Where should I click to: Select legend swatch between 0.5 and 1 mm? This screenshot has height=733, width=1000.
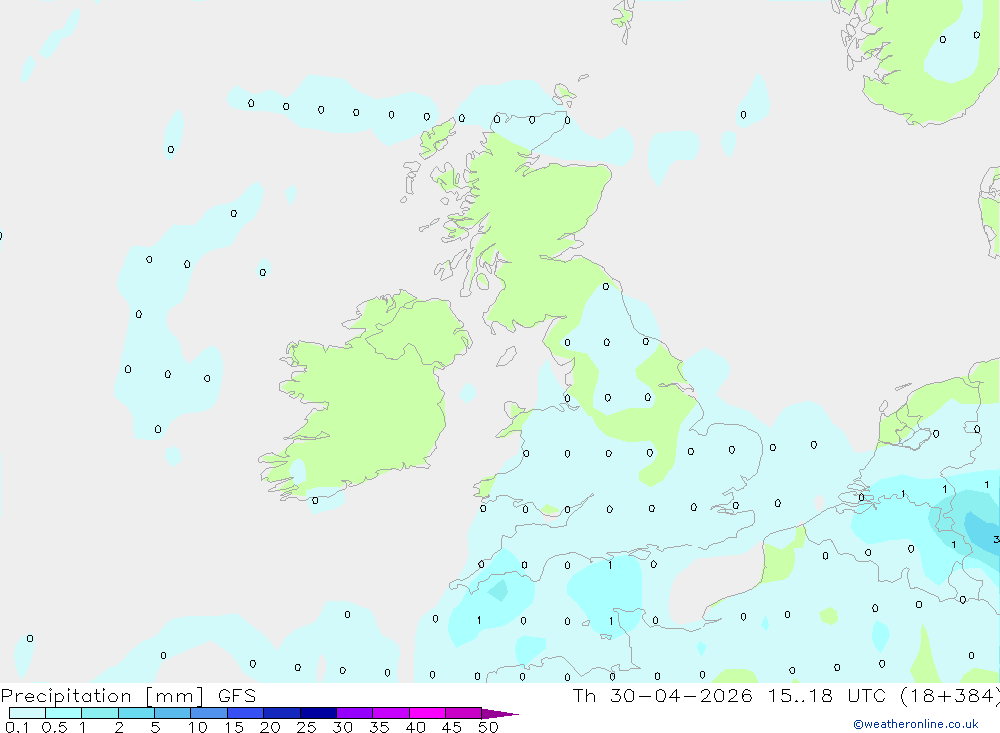click(63, 713)
